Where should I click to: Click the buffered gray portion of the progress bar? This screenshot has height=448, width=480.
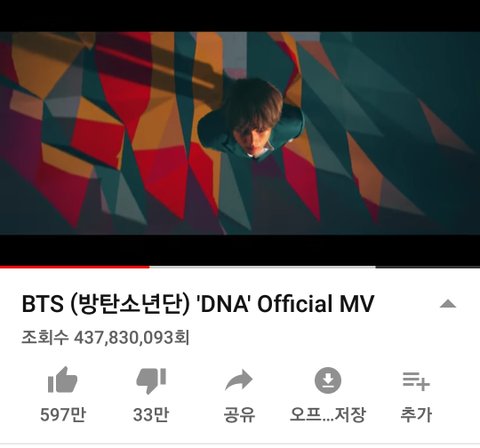(x=262, y=267)
